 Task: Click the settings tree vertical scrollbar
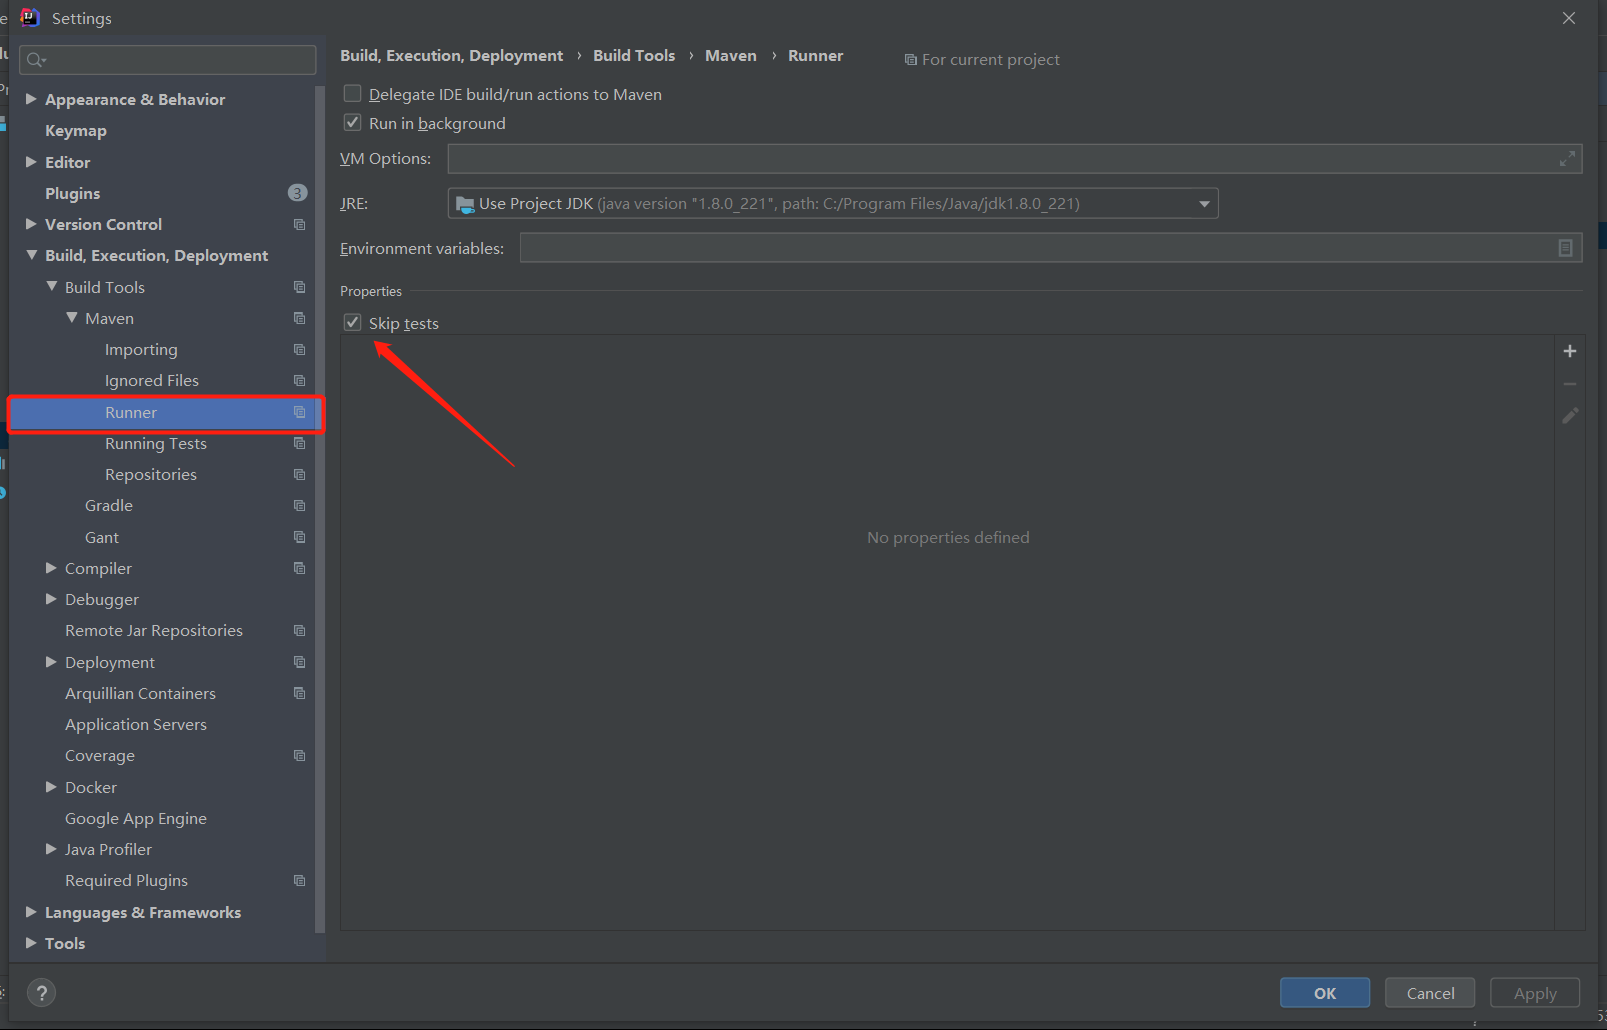320,508
